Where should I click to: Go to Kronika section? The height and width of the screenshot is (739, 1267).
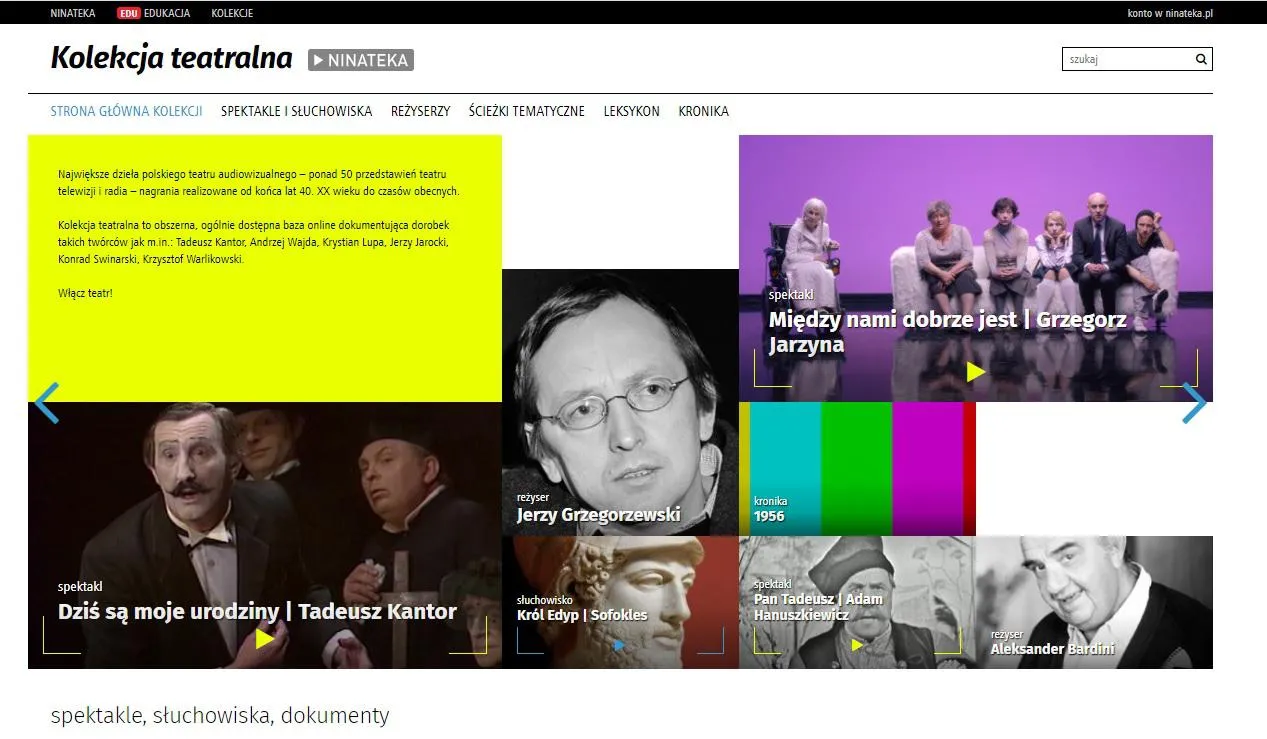pyautogui.click(x=704, y=111)
